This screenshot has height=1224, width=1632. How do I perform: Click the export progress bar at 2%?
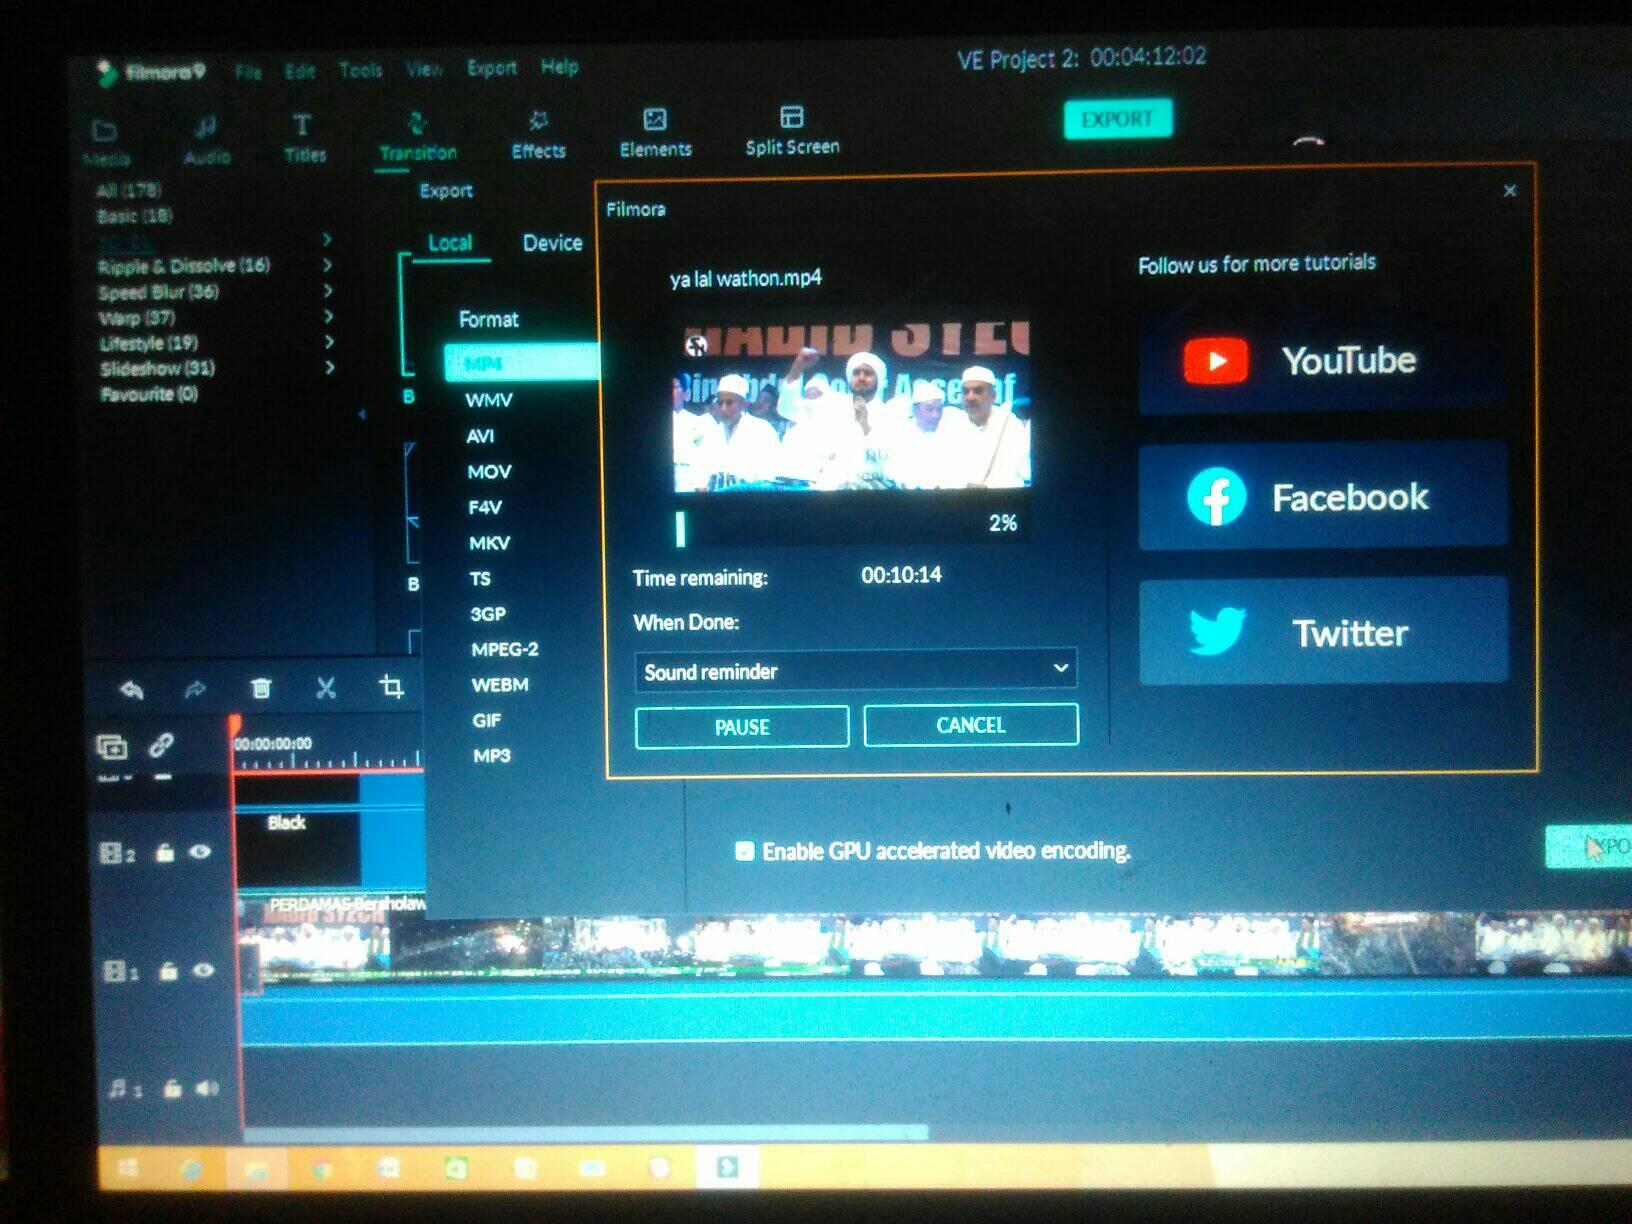point(851,525)
